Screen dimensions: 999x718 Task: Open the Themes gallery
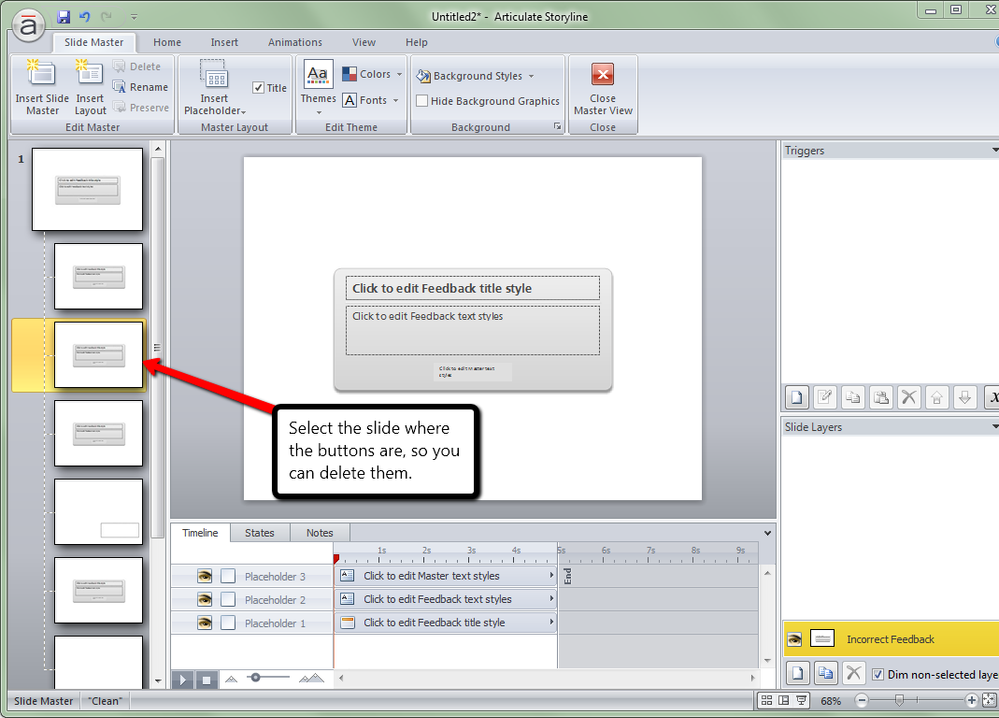coord(318,86)
